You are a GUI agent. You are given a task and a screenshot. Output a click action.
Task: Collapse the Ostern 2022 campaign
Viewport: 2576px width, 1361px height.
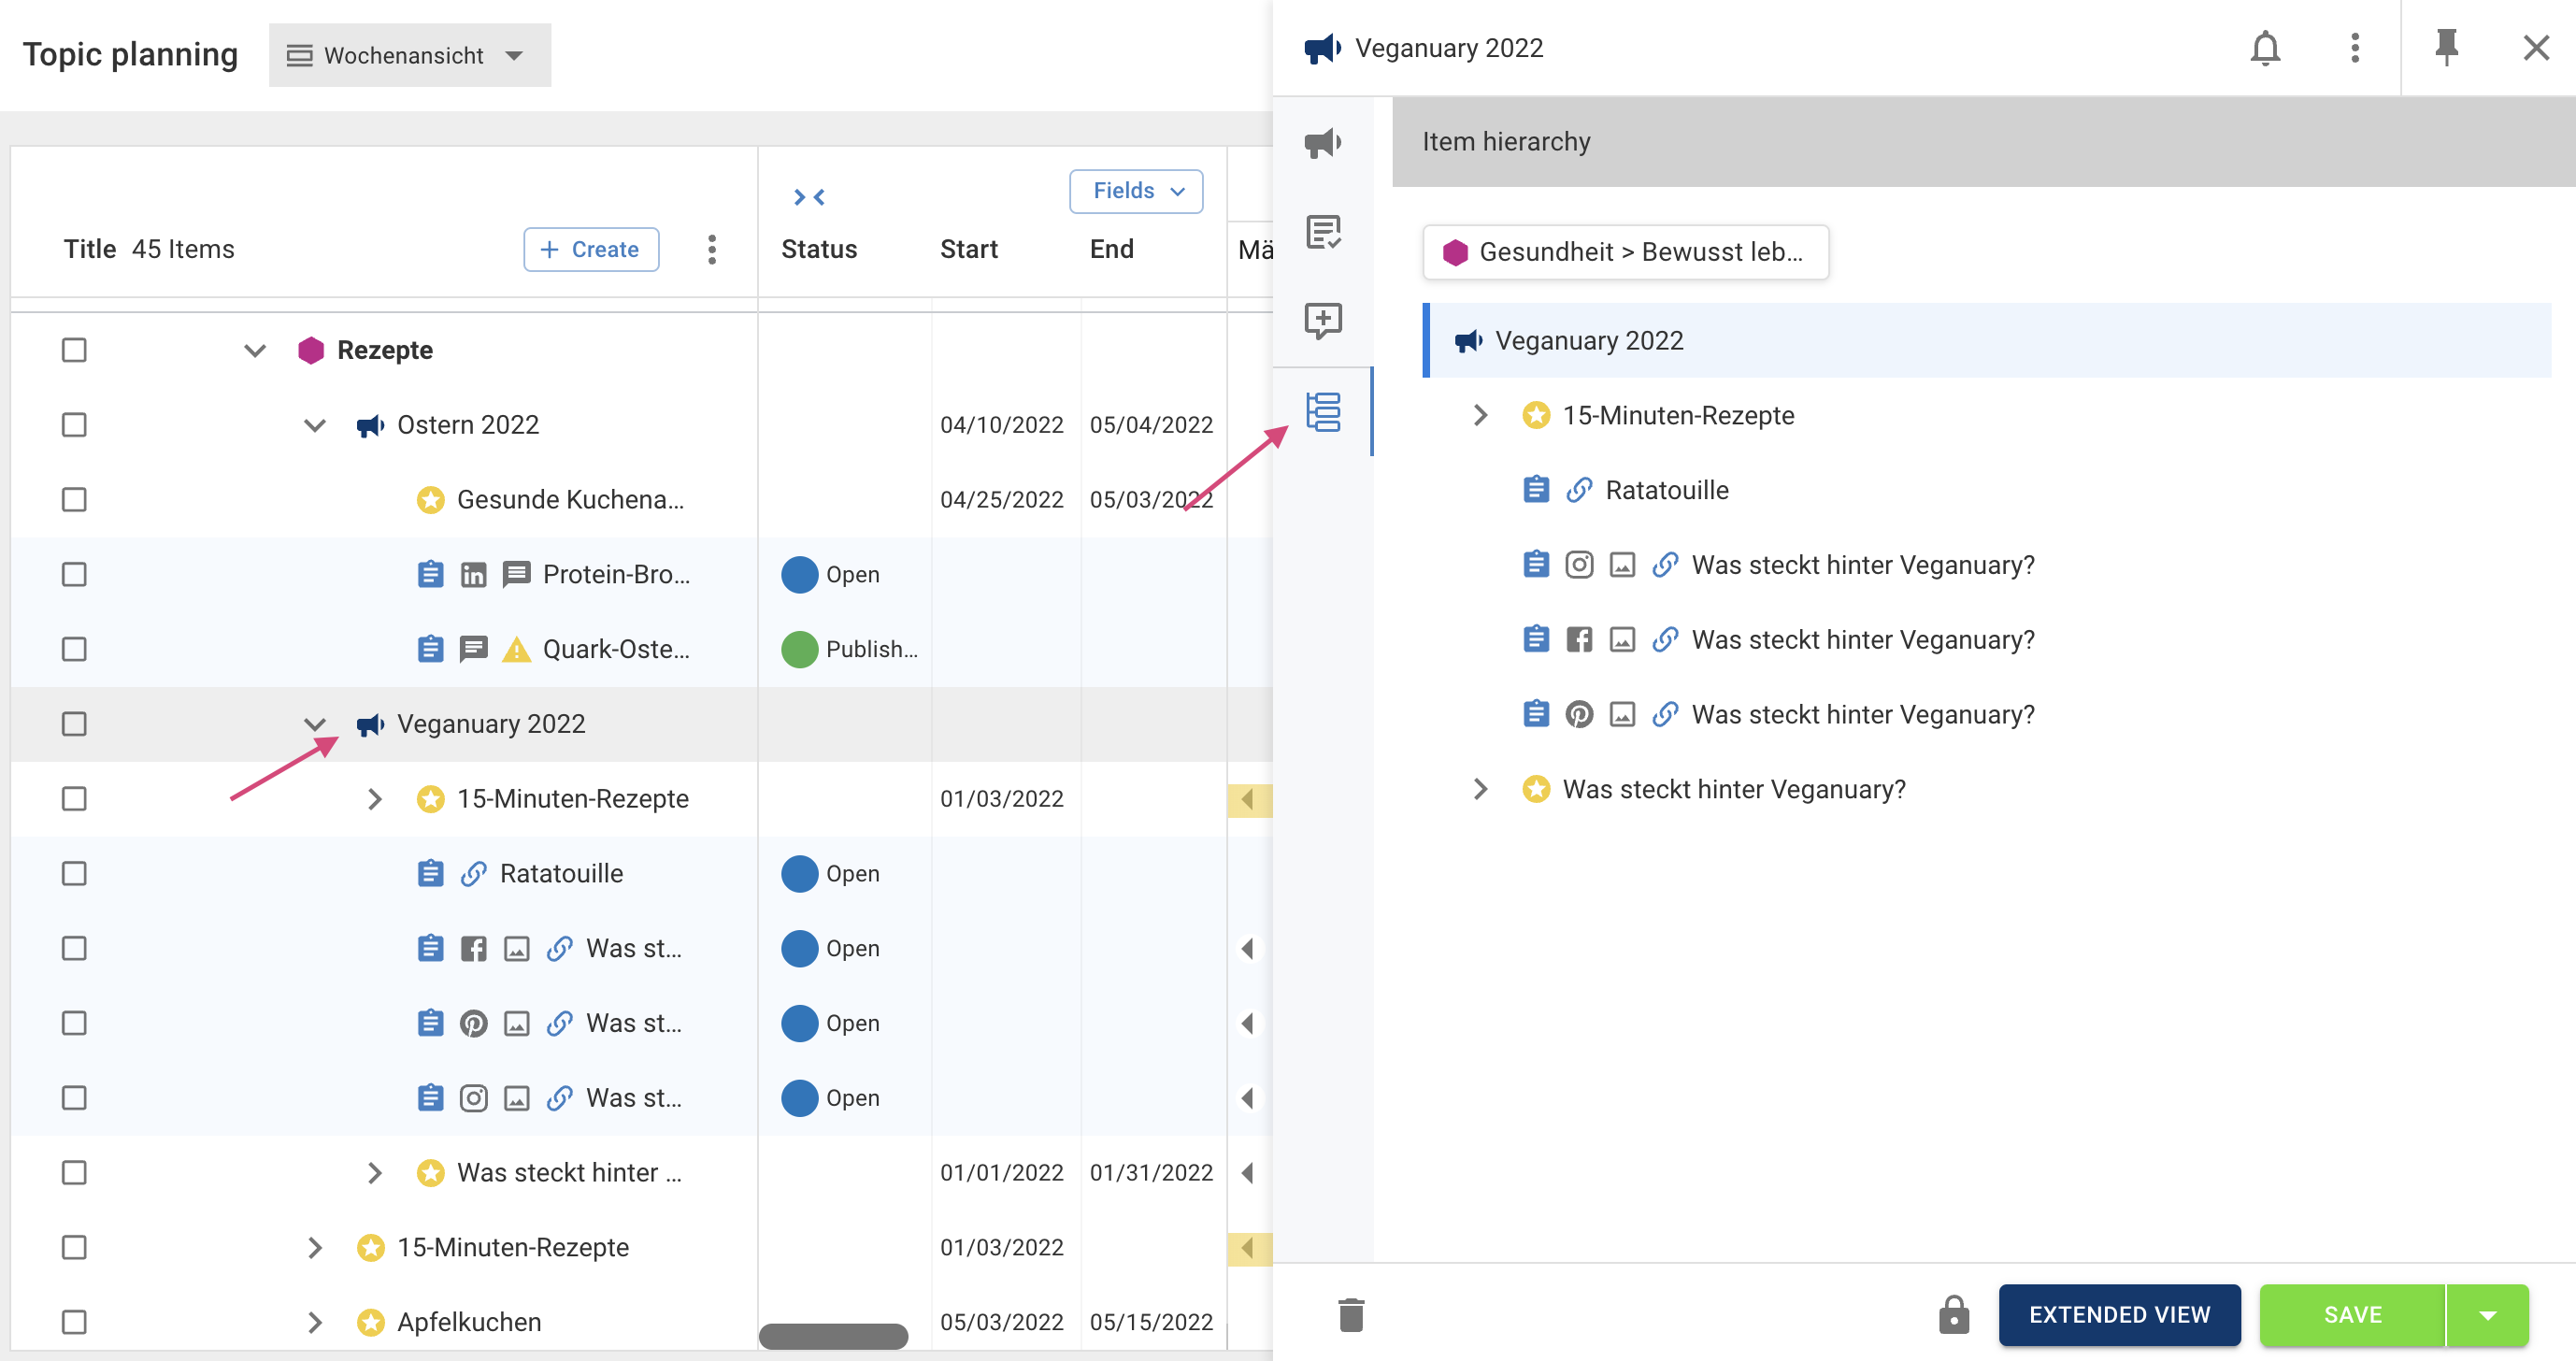click(x=315, y=425)
